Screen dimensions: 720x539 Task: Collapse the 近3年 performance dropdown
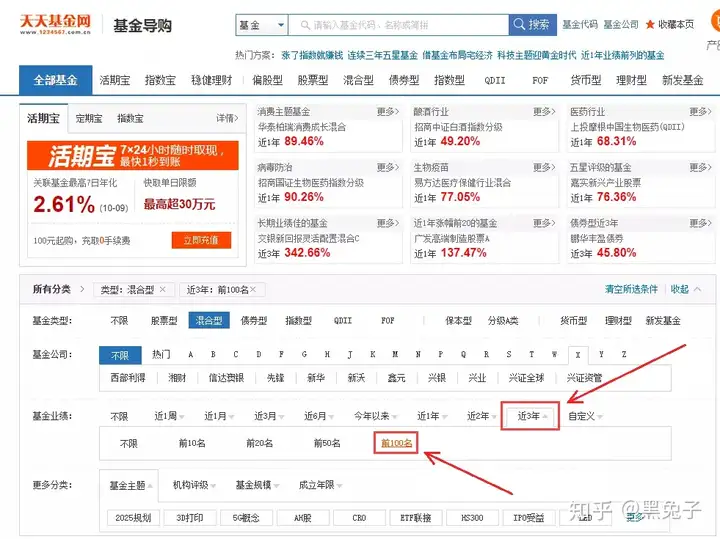pyautogui.click(x=532, y=416)
